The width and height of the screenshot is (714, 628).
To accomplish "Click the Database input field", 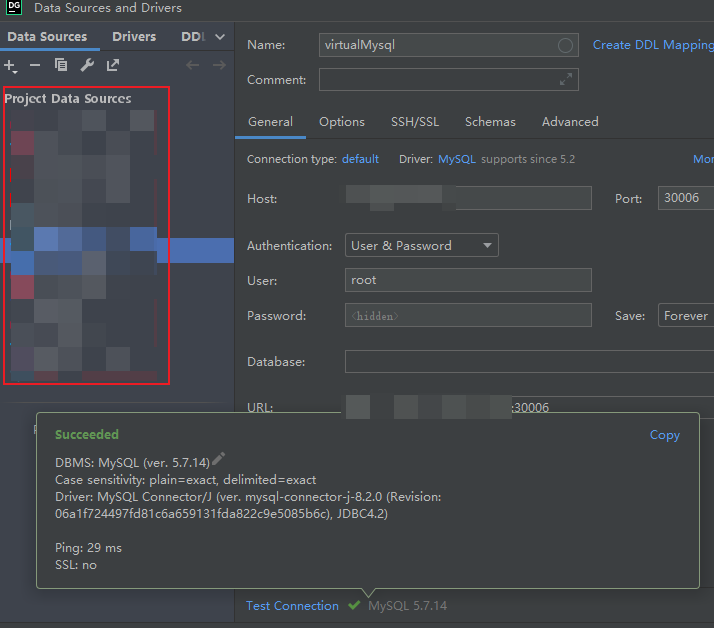I will pos(529,362).
